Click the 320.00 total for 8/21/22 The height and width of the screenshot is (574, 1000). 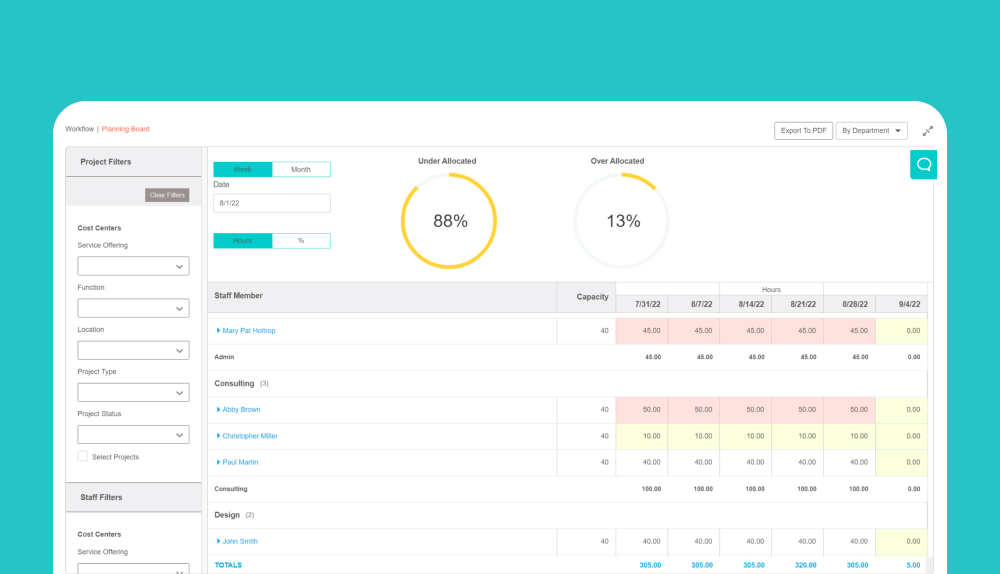[x=805, y=565]
